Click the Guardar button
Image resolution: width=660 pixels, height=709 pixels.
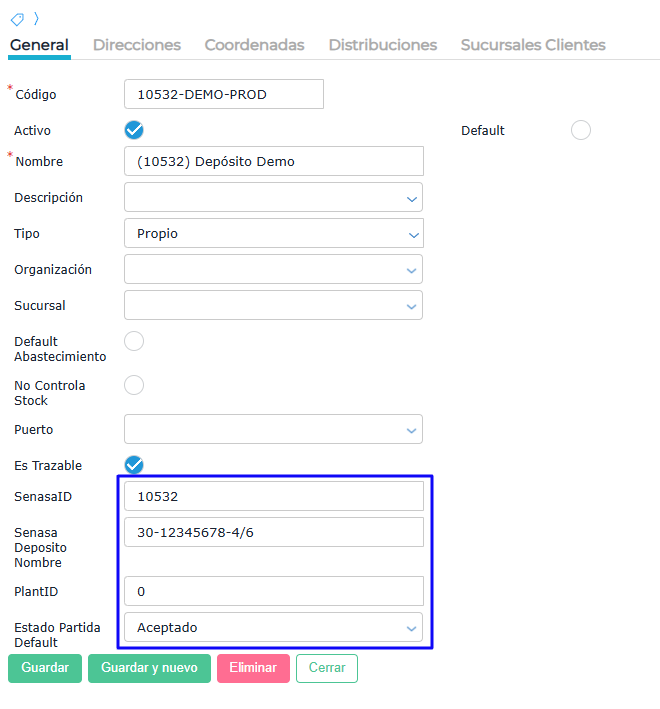click(x=45, y=668)
